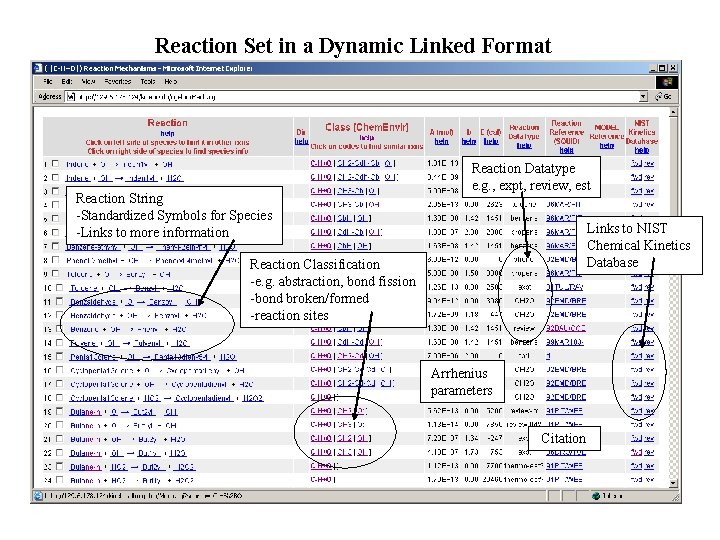Click the HO2 species link in row 23
The image size is (720, 540).
118,467
